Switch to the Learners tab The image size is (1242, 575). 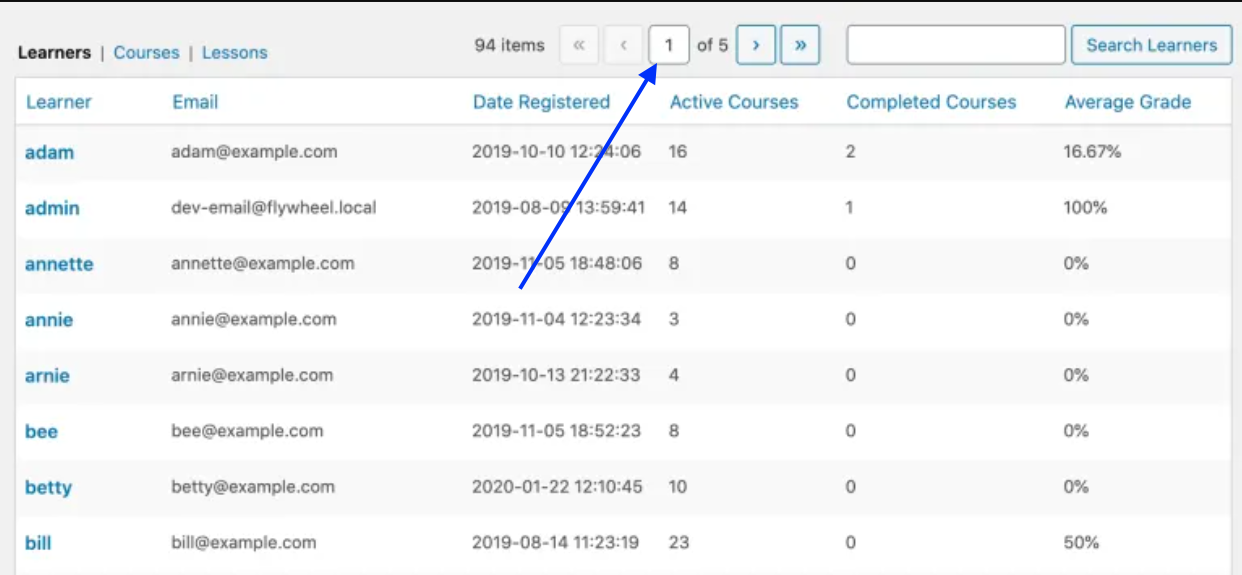click(x=54, y=53)
